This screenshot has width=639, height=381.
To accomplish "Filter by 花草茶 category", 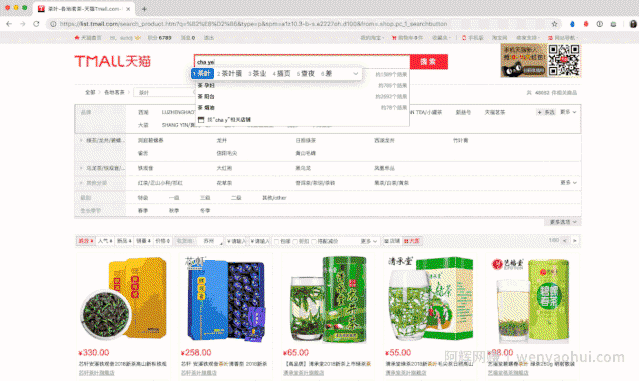I will [224, 183].
